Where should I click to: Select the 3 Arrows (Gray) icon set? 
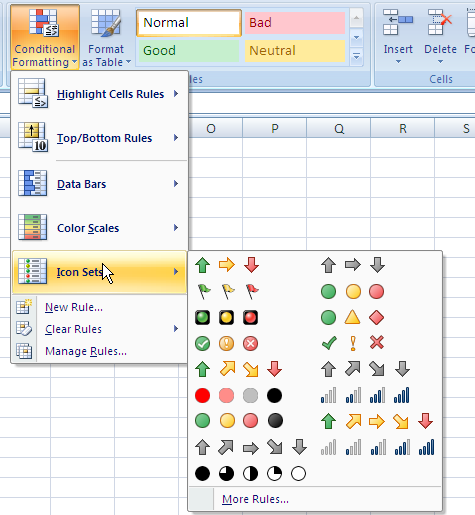click(353, 265)
